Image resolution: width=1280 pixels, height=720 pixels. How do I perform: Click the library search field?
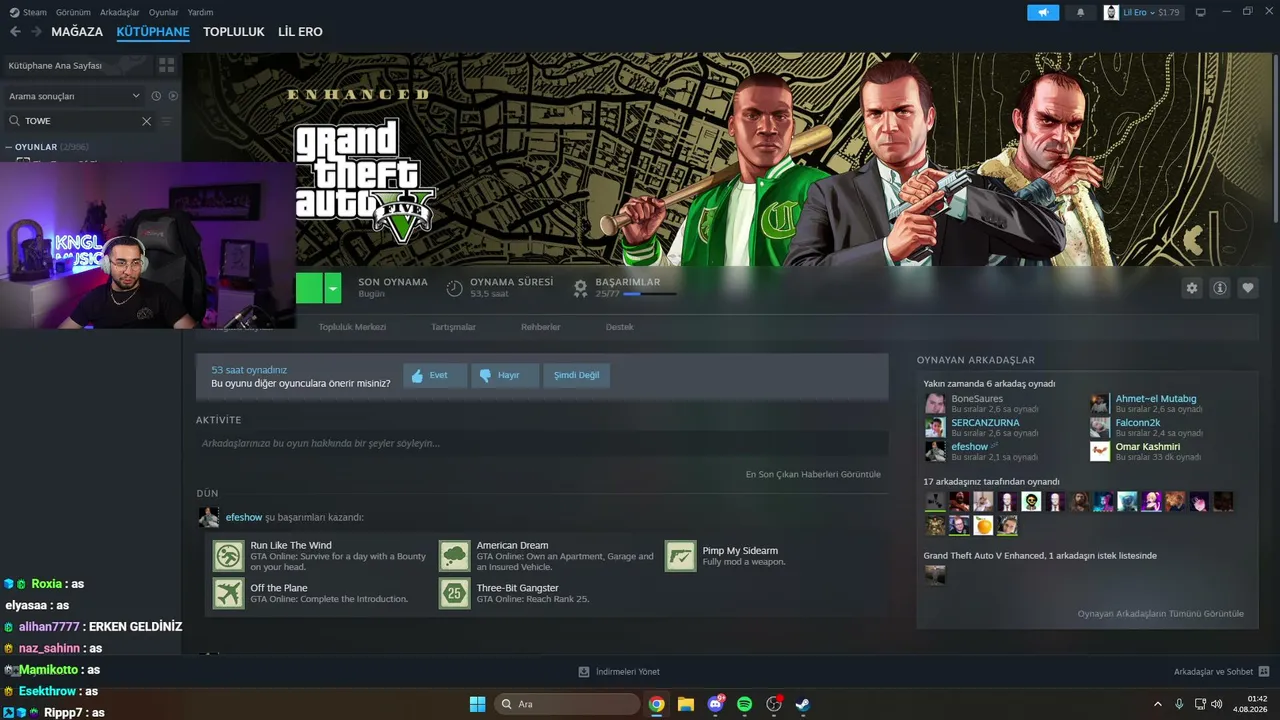80,121
